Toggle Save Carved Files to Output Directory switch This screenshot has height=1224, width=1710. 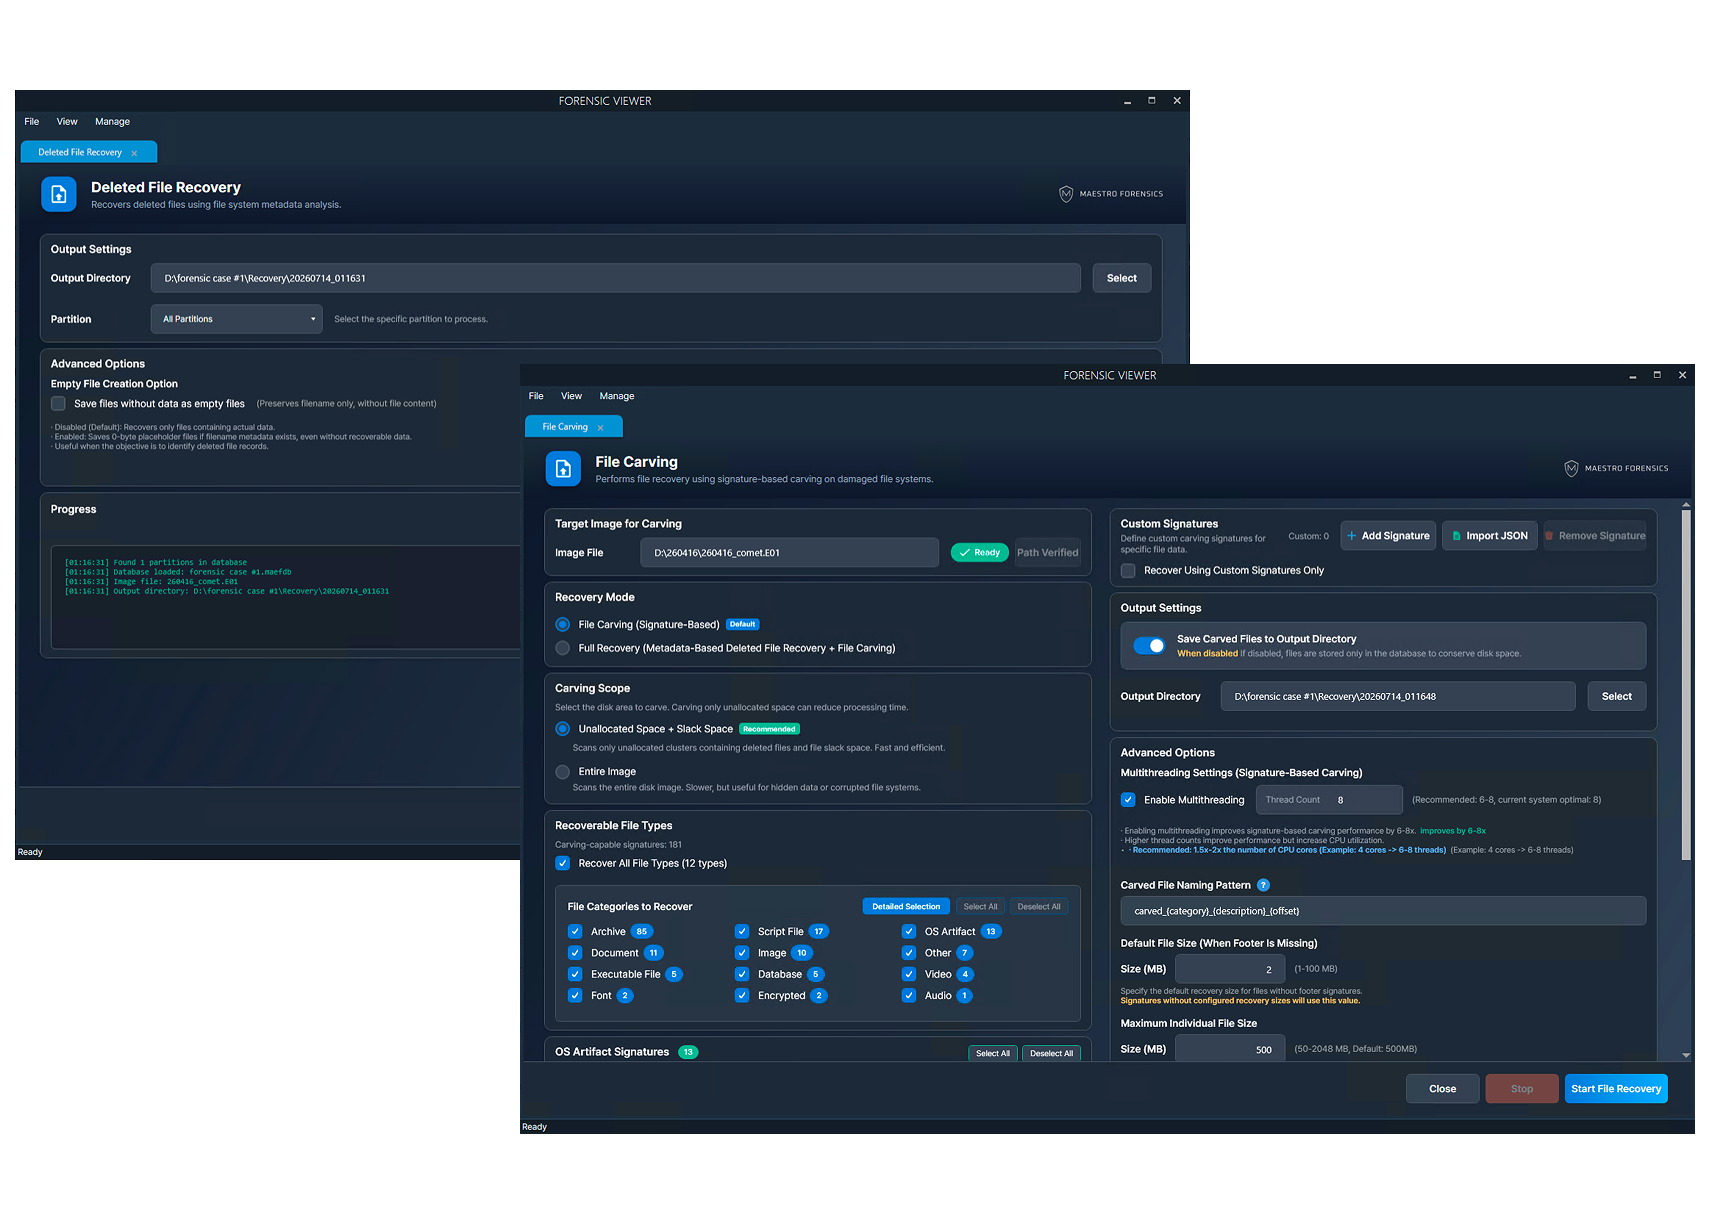pyautogui.click(x=1149, y=646)
